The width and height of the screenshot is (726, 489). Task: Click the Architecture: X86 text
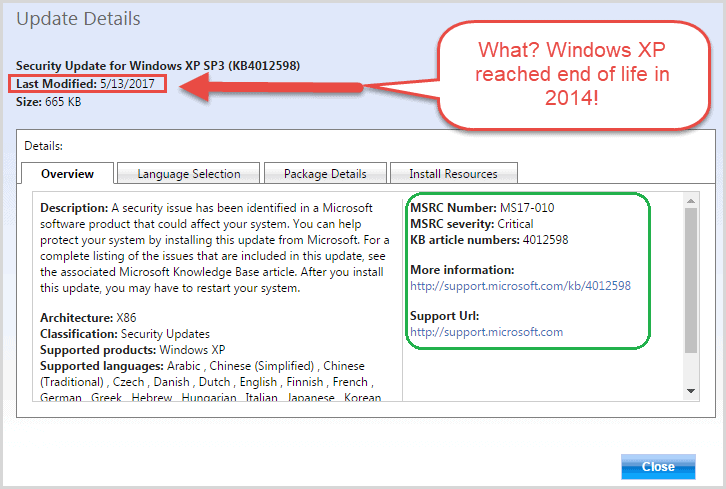pos(88,318)
